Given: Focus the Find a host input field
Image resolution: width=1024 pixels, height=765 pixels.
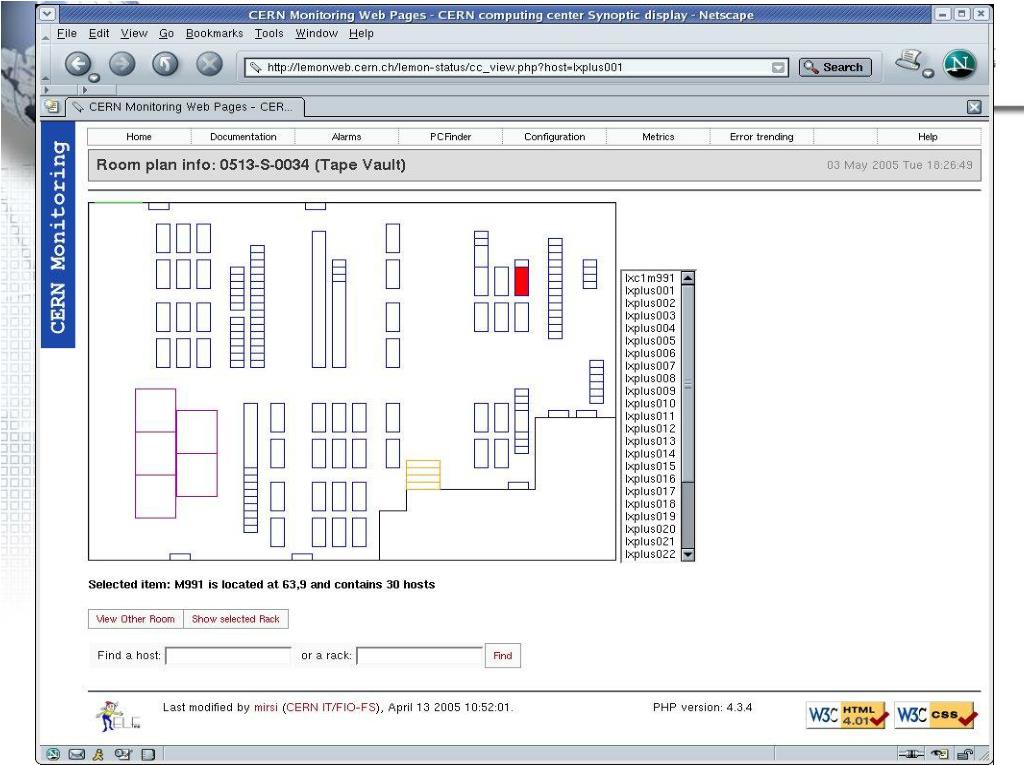Looking at the screenshot, I should (x=228, y=656).
